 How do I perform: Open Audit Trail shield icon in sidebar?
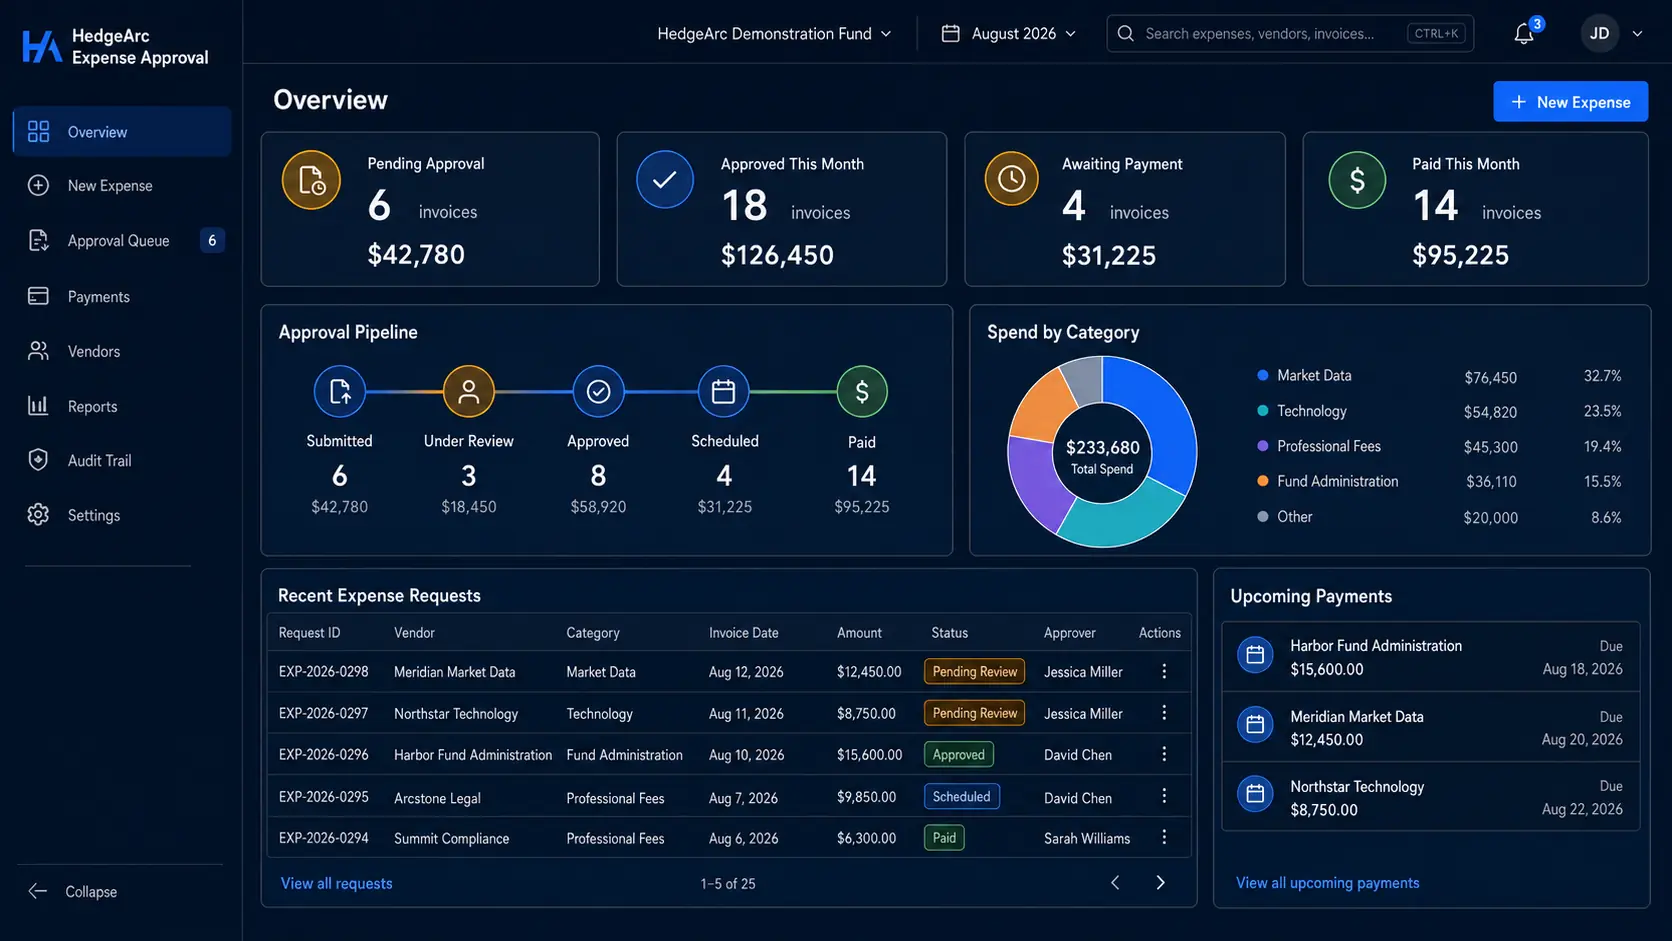[38, 460]
